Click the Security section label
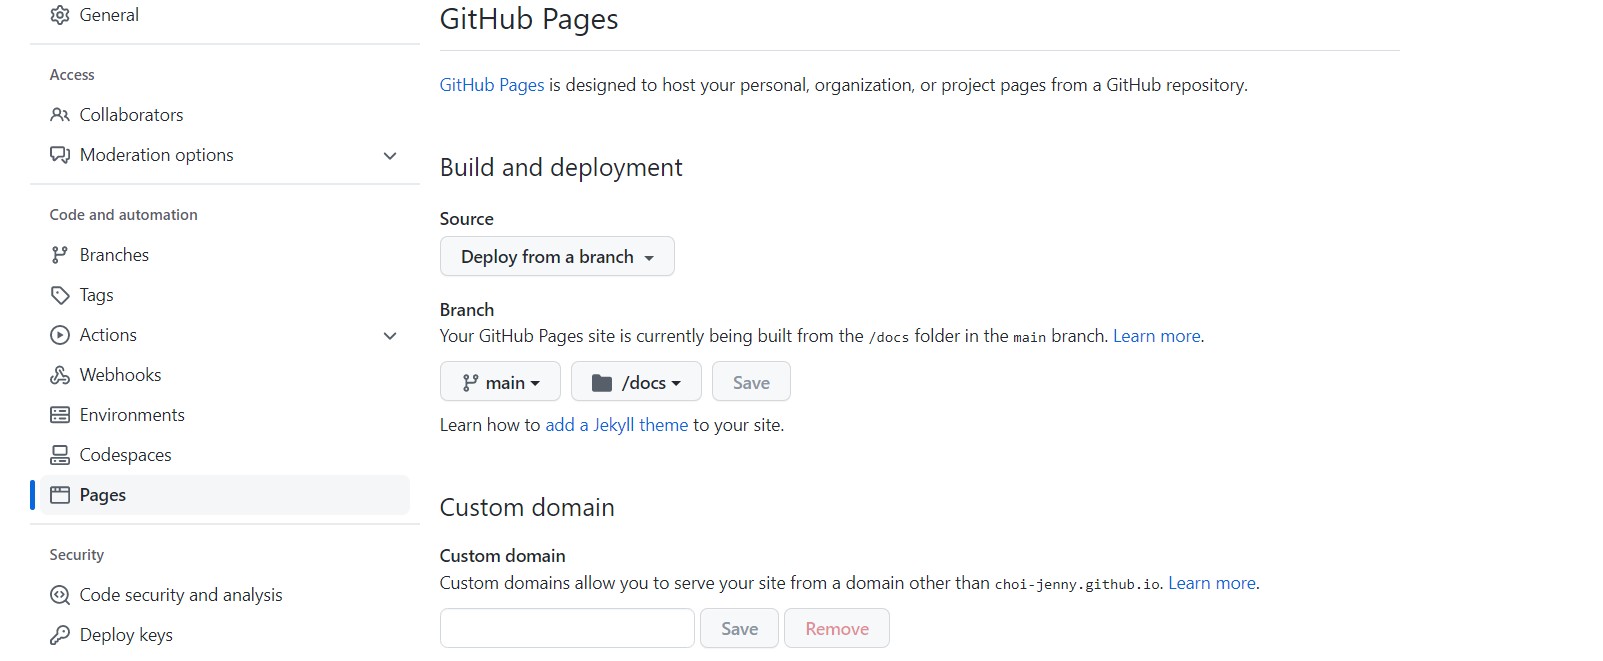Image resolution: width=1603 pixels, height=661 pixels. (x=77, y=555)
